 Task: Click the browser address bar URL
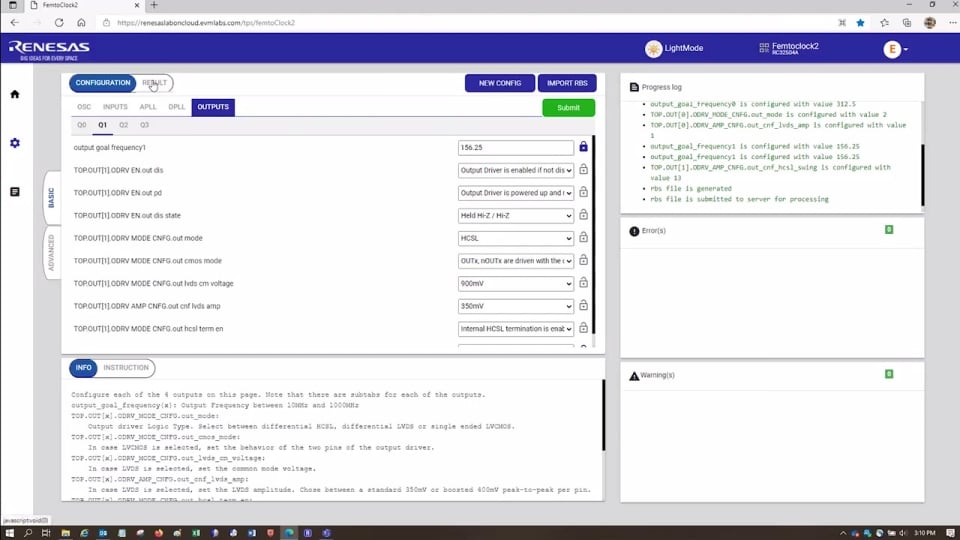206,23
